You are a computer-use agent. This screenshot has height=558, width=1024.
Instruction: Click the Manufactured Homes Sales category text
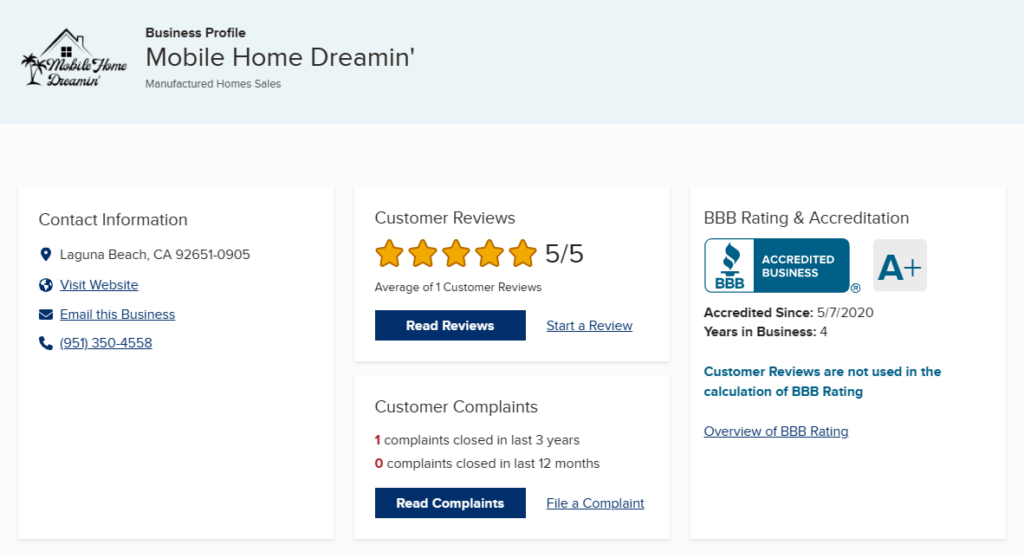(x=213, y=84)
